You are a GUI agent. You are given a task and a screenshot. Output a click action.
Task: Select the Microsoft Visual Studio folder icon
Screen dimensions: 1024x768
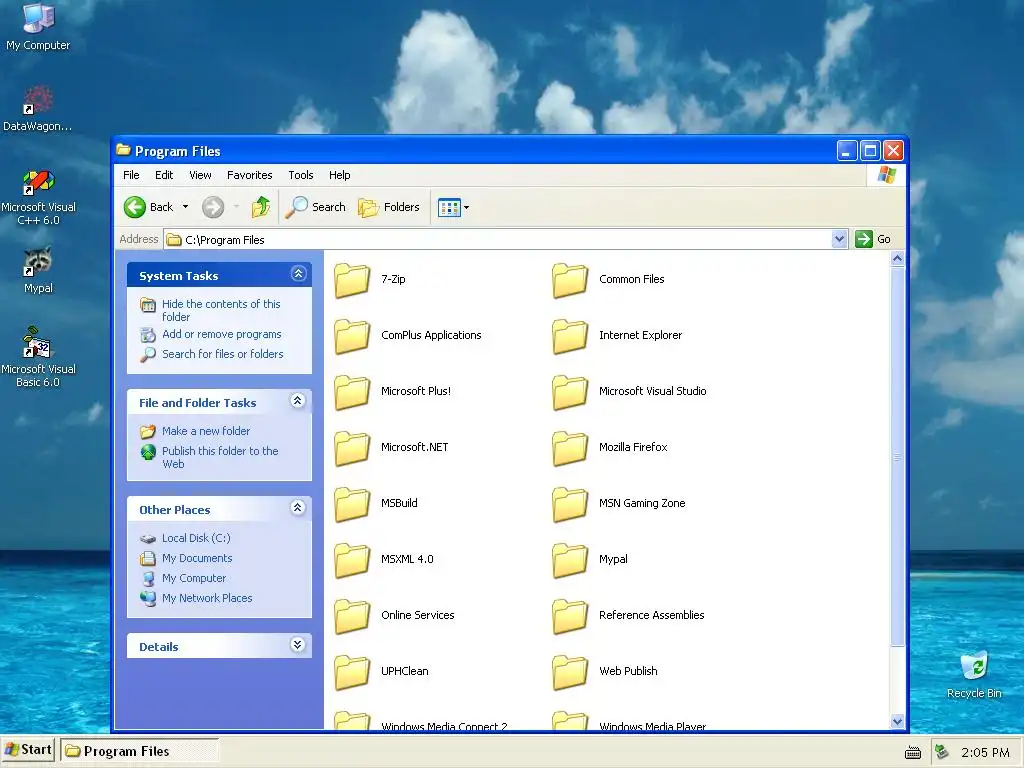tap(570, 392)
